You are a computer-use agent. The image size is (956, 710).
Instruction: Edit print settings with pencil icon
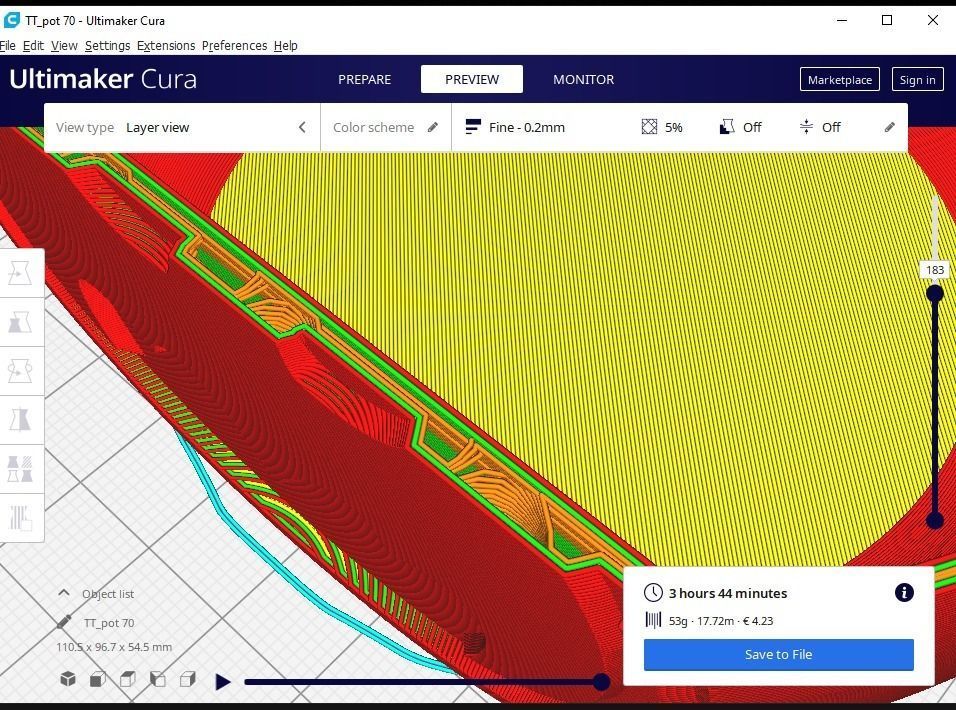tap(890, 127)
